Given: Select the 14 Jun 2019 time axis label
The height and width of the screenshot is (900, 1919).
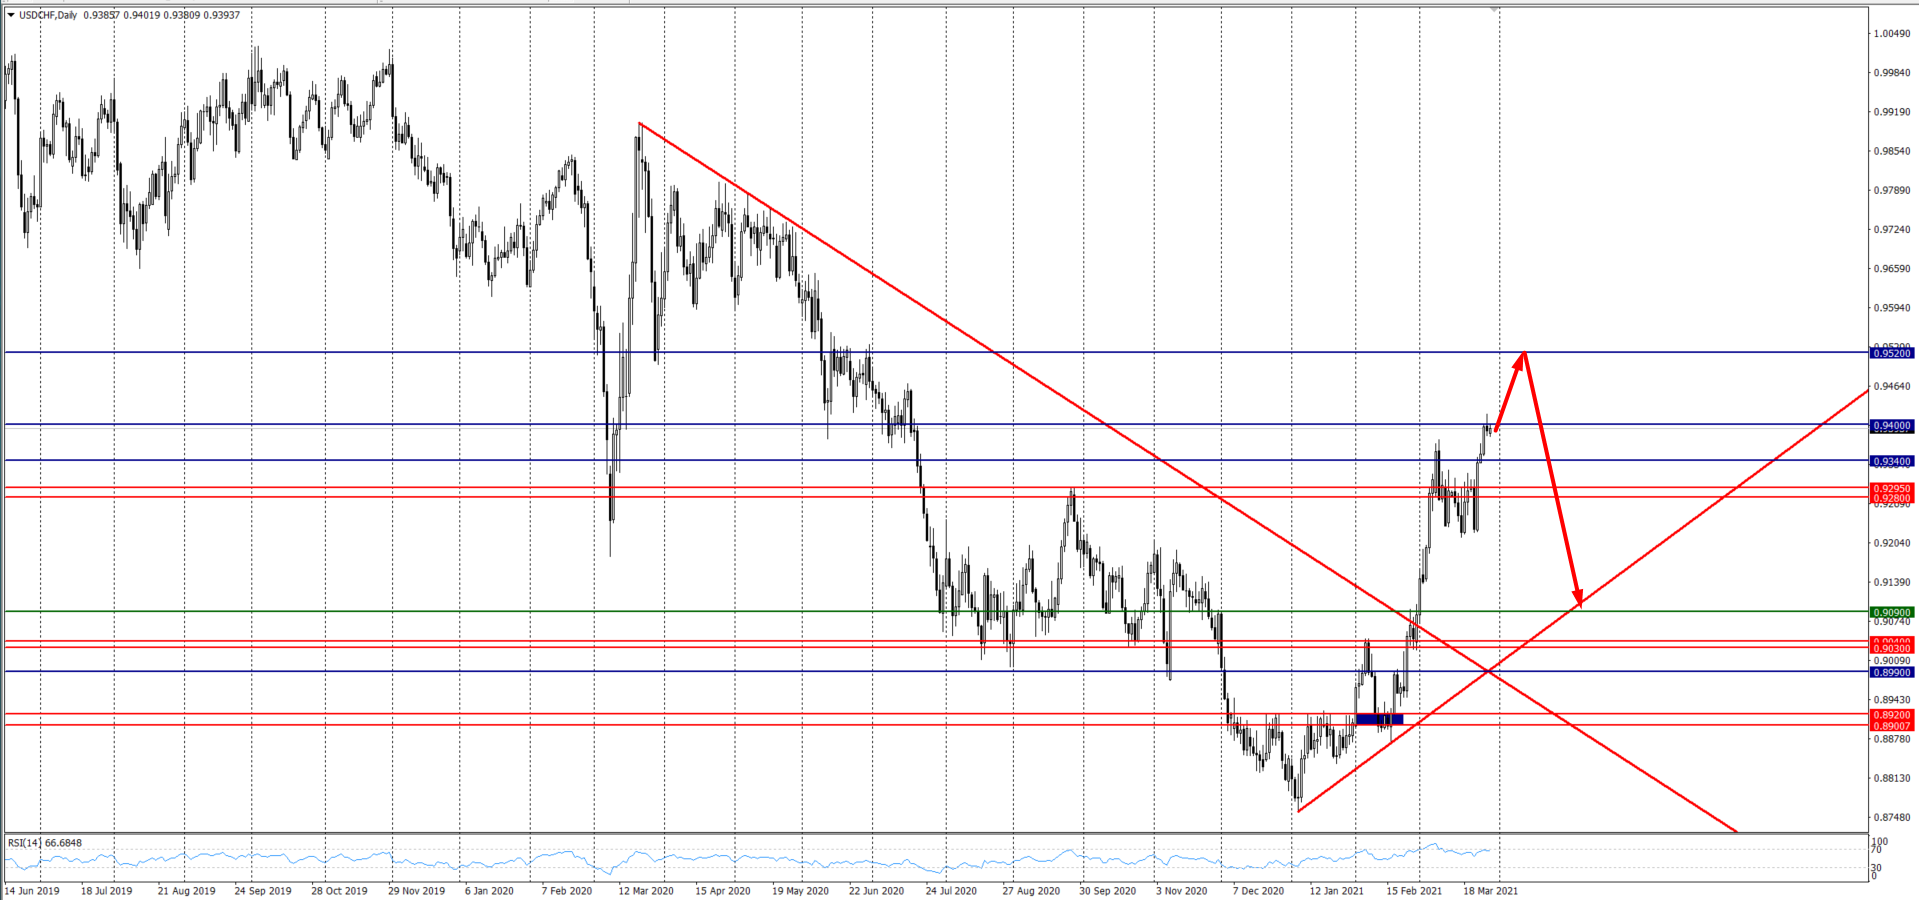Looking at the screenshot, I should click(32, 890).
